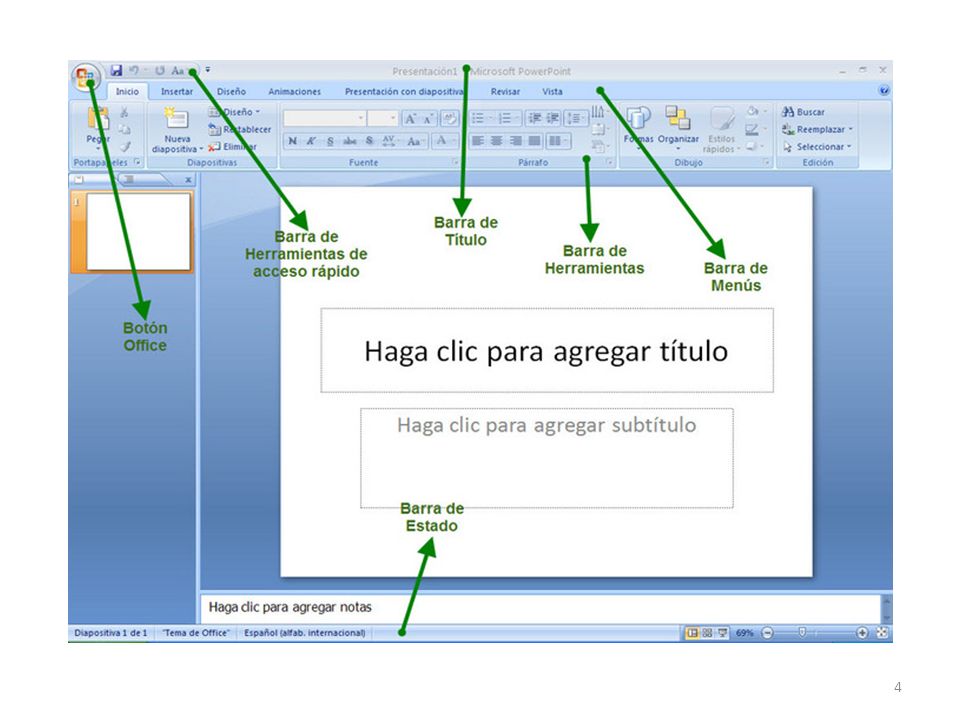Toggle align text right

[516, 141]
